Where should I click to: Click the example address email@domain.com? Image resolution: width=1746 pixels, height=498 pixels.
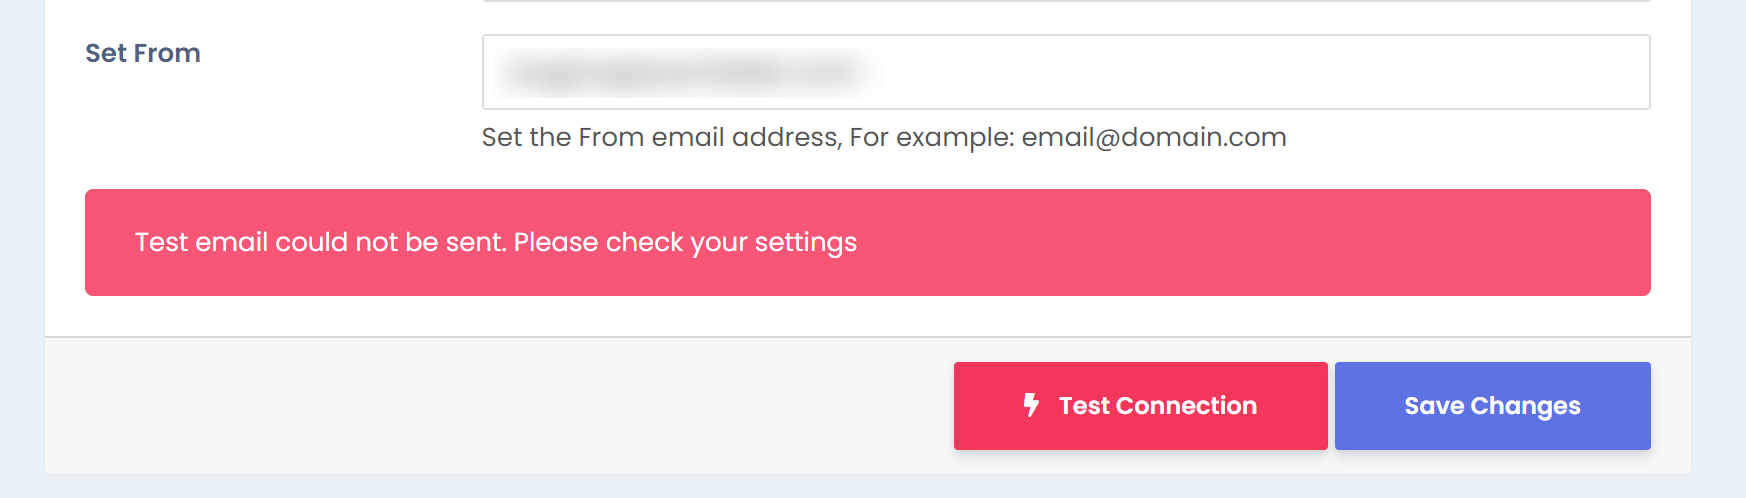coord(1153,137)
